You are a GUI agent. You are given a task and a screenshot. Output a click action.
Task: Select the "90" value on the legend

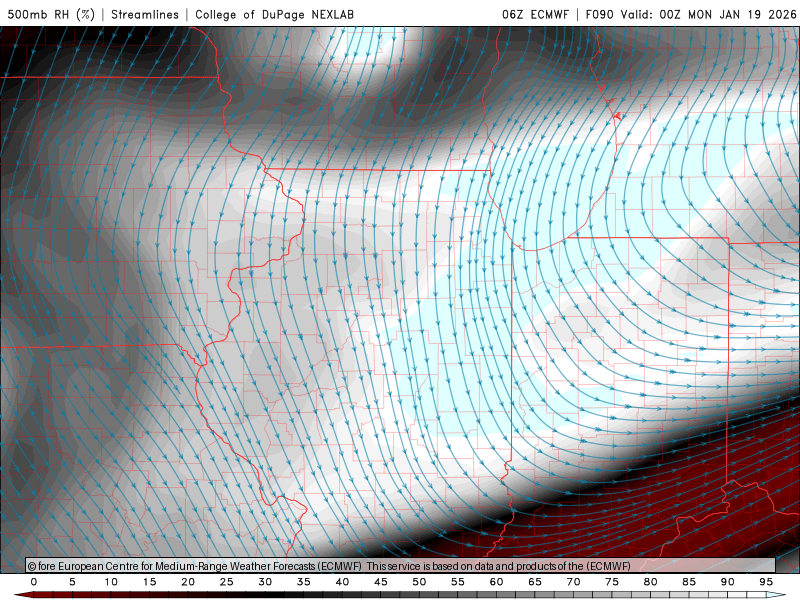pyautogui.click(x=728, y=582)
